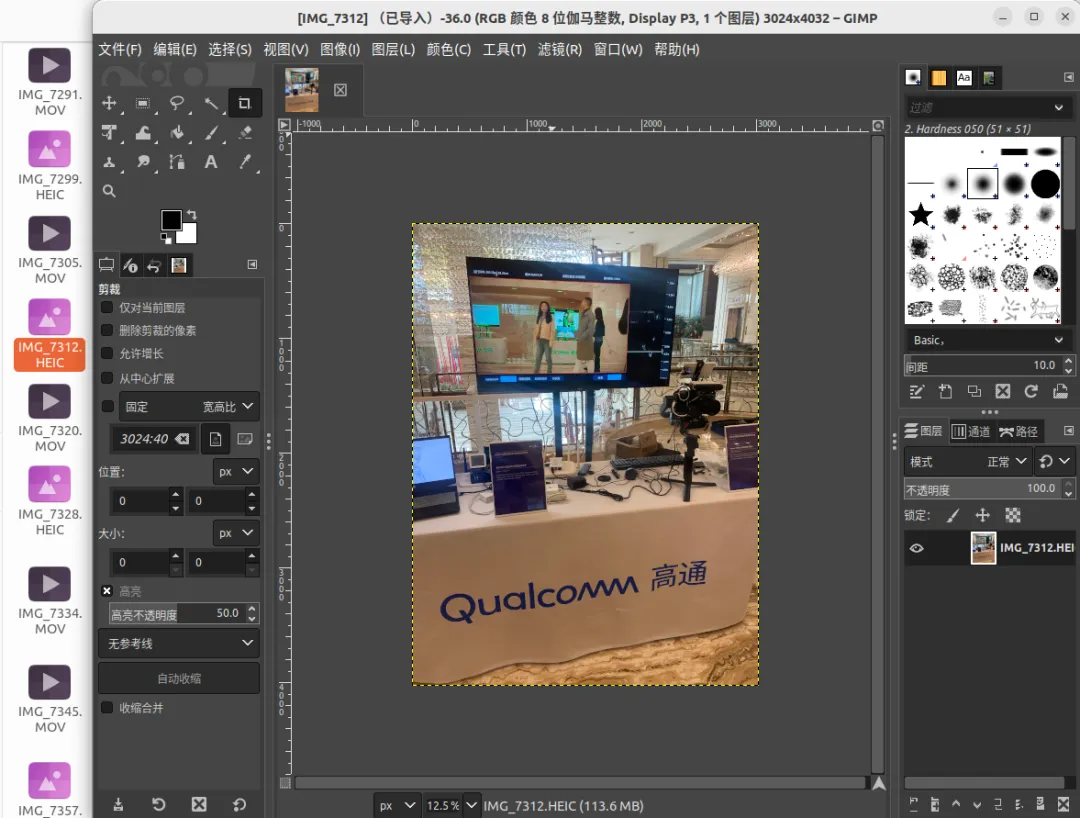Viewport: 1080px width, 818px height.
Task: Enable 删除剪裁的像素 checkbox
Action: [x=107, y=330]
